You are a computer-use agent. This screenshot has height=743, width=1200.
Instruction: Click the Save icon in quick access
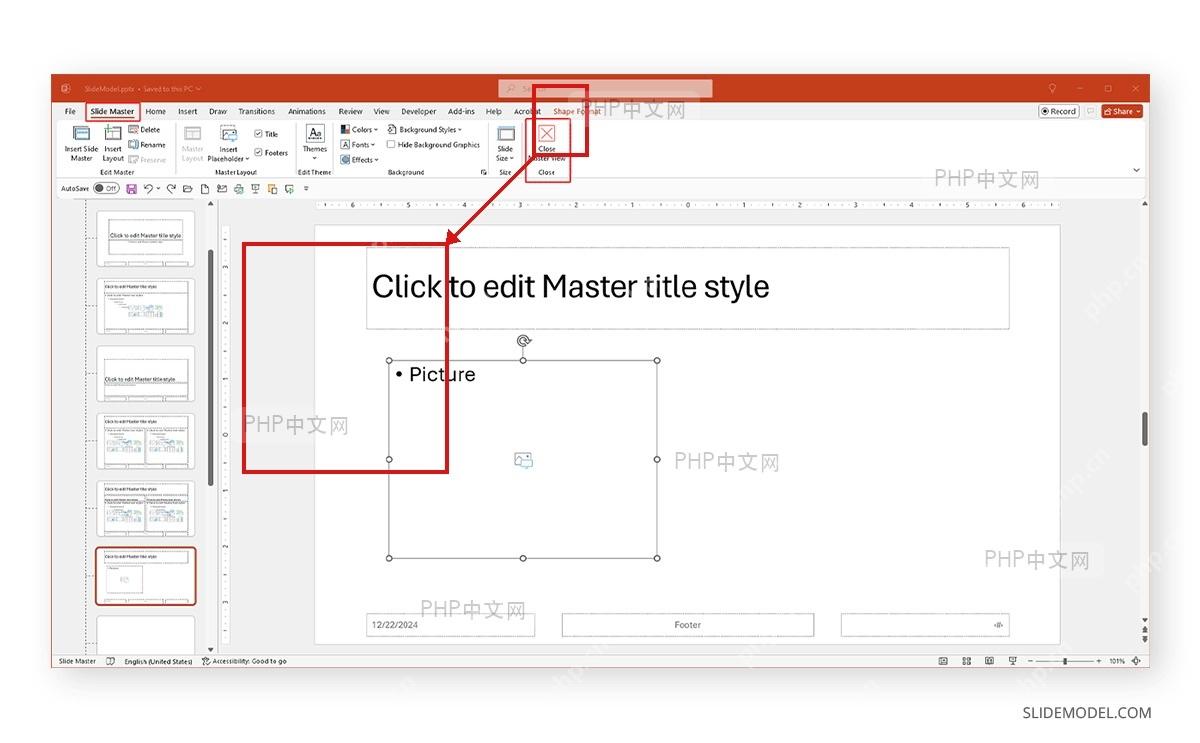[133, 188]
